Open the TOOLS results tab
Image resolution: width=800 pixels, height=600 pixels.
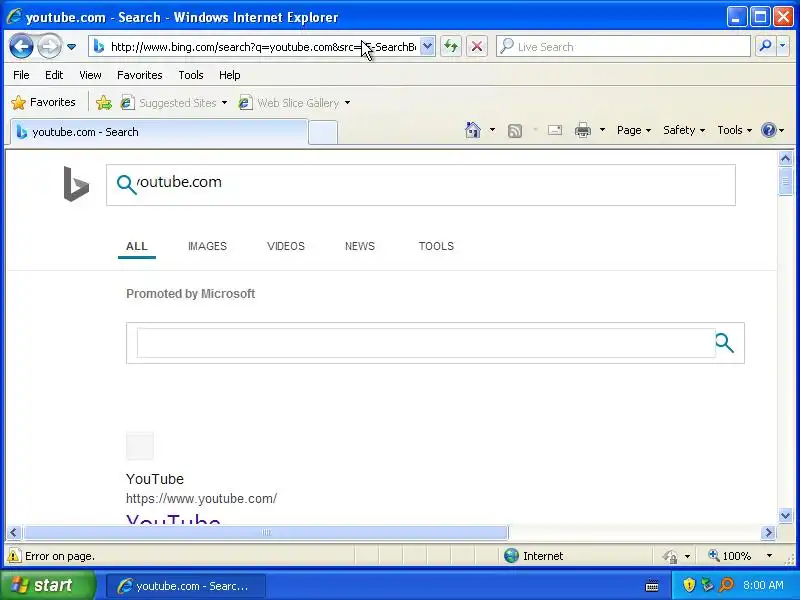coord(436,246)
